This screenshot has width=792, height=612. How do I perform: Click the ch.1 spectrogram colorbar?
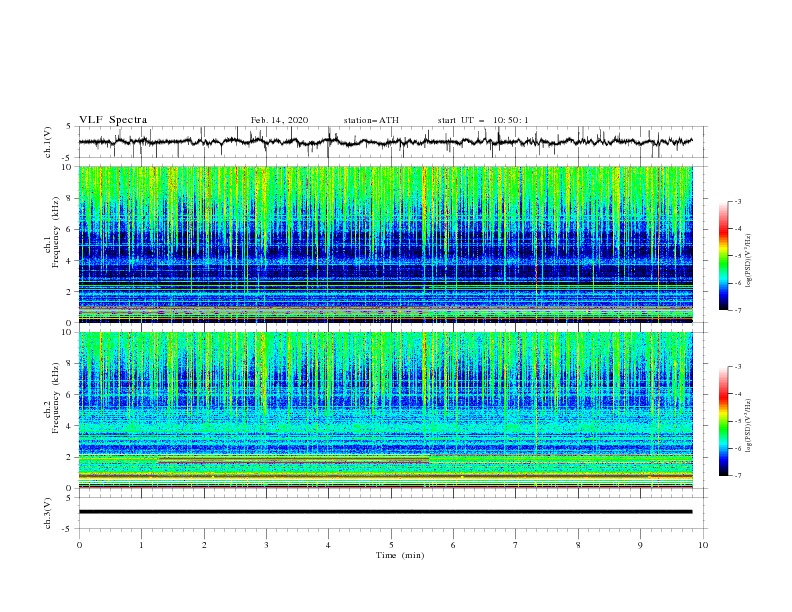(724, 256)
